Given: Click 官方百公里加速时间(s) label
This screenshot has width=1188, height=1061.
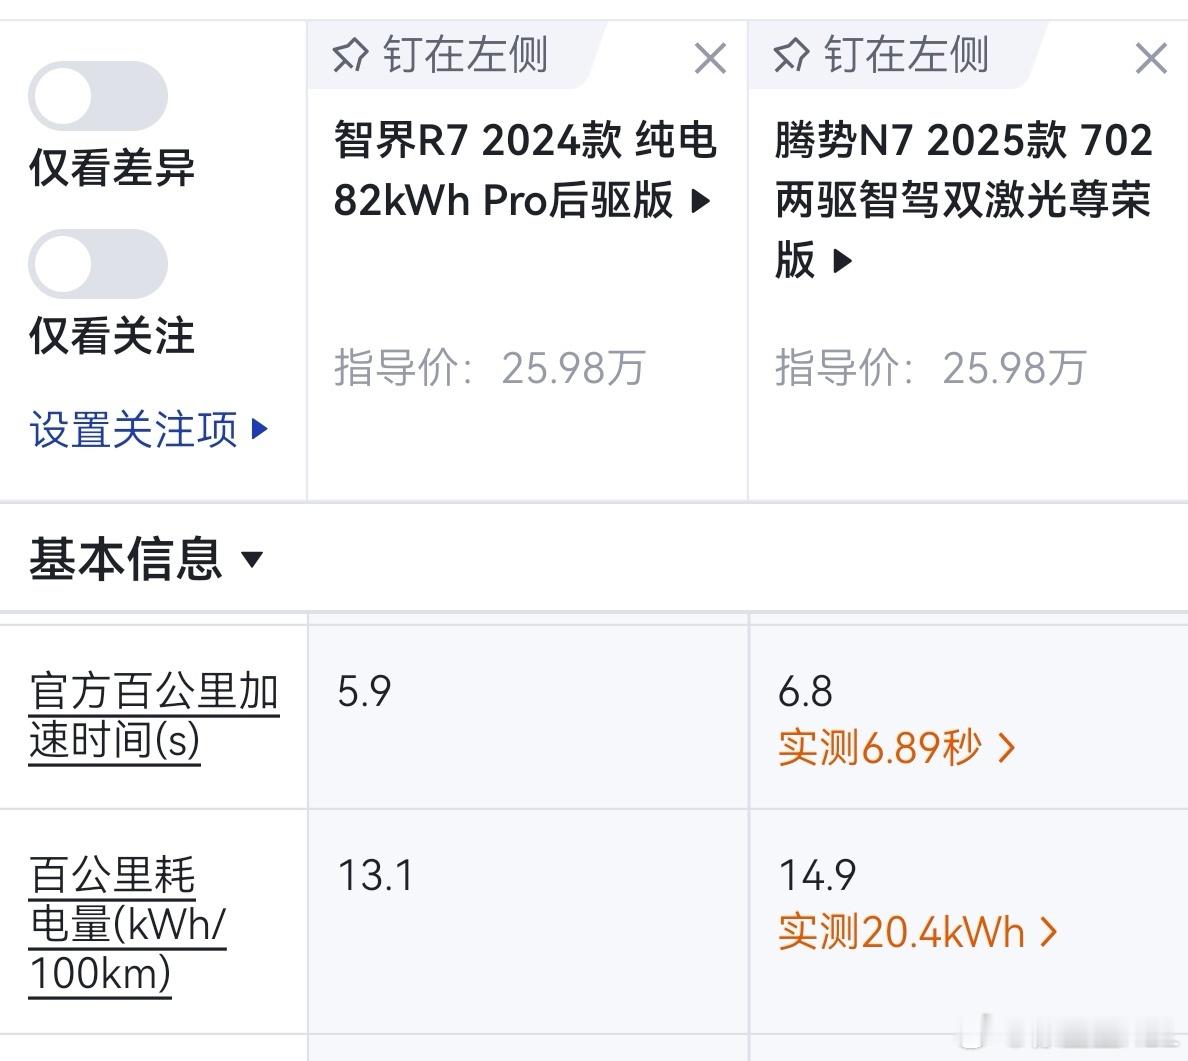Looking at the screenshot, I should tap(154, 715).
